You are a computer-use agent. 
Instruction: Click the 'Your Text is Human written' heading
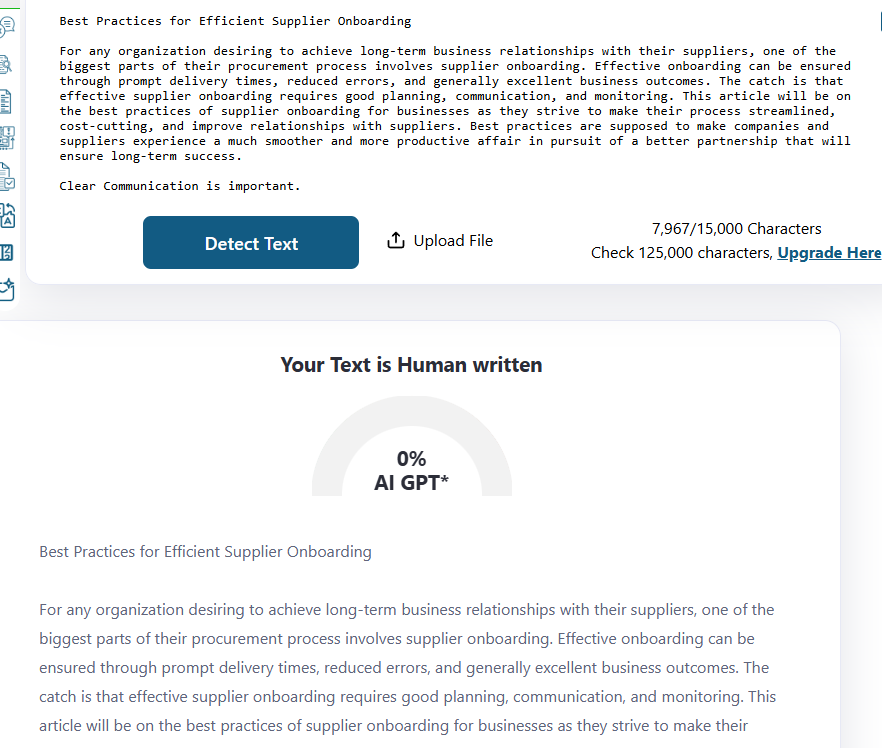pos(411,365)
